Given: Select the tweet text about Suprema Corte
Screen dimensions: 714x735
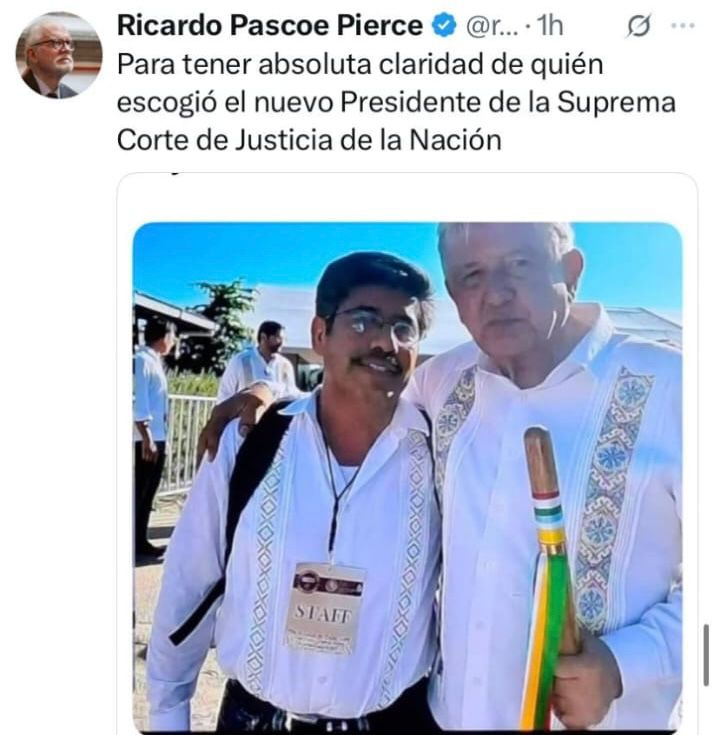Looking at the screenshot, I should tap(396, 102).
